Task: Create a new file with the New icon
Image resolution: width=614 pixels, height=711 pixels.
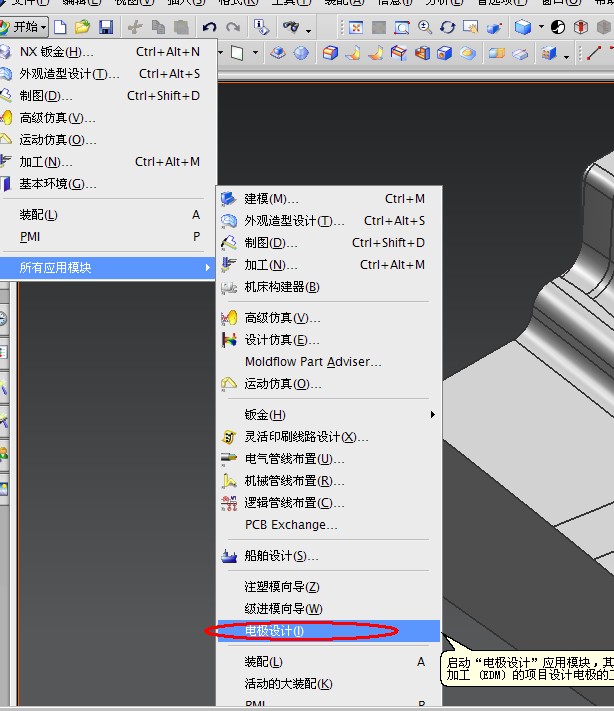Action: tap(60, 27)
